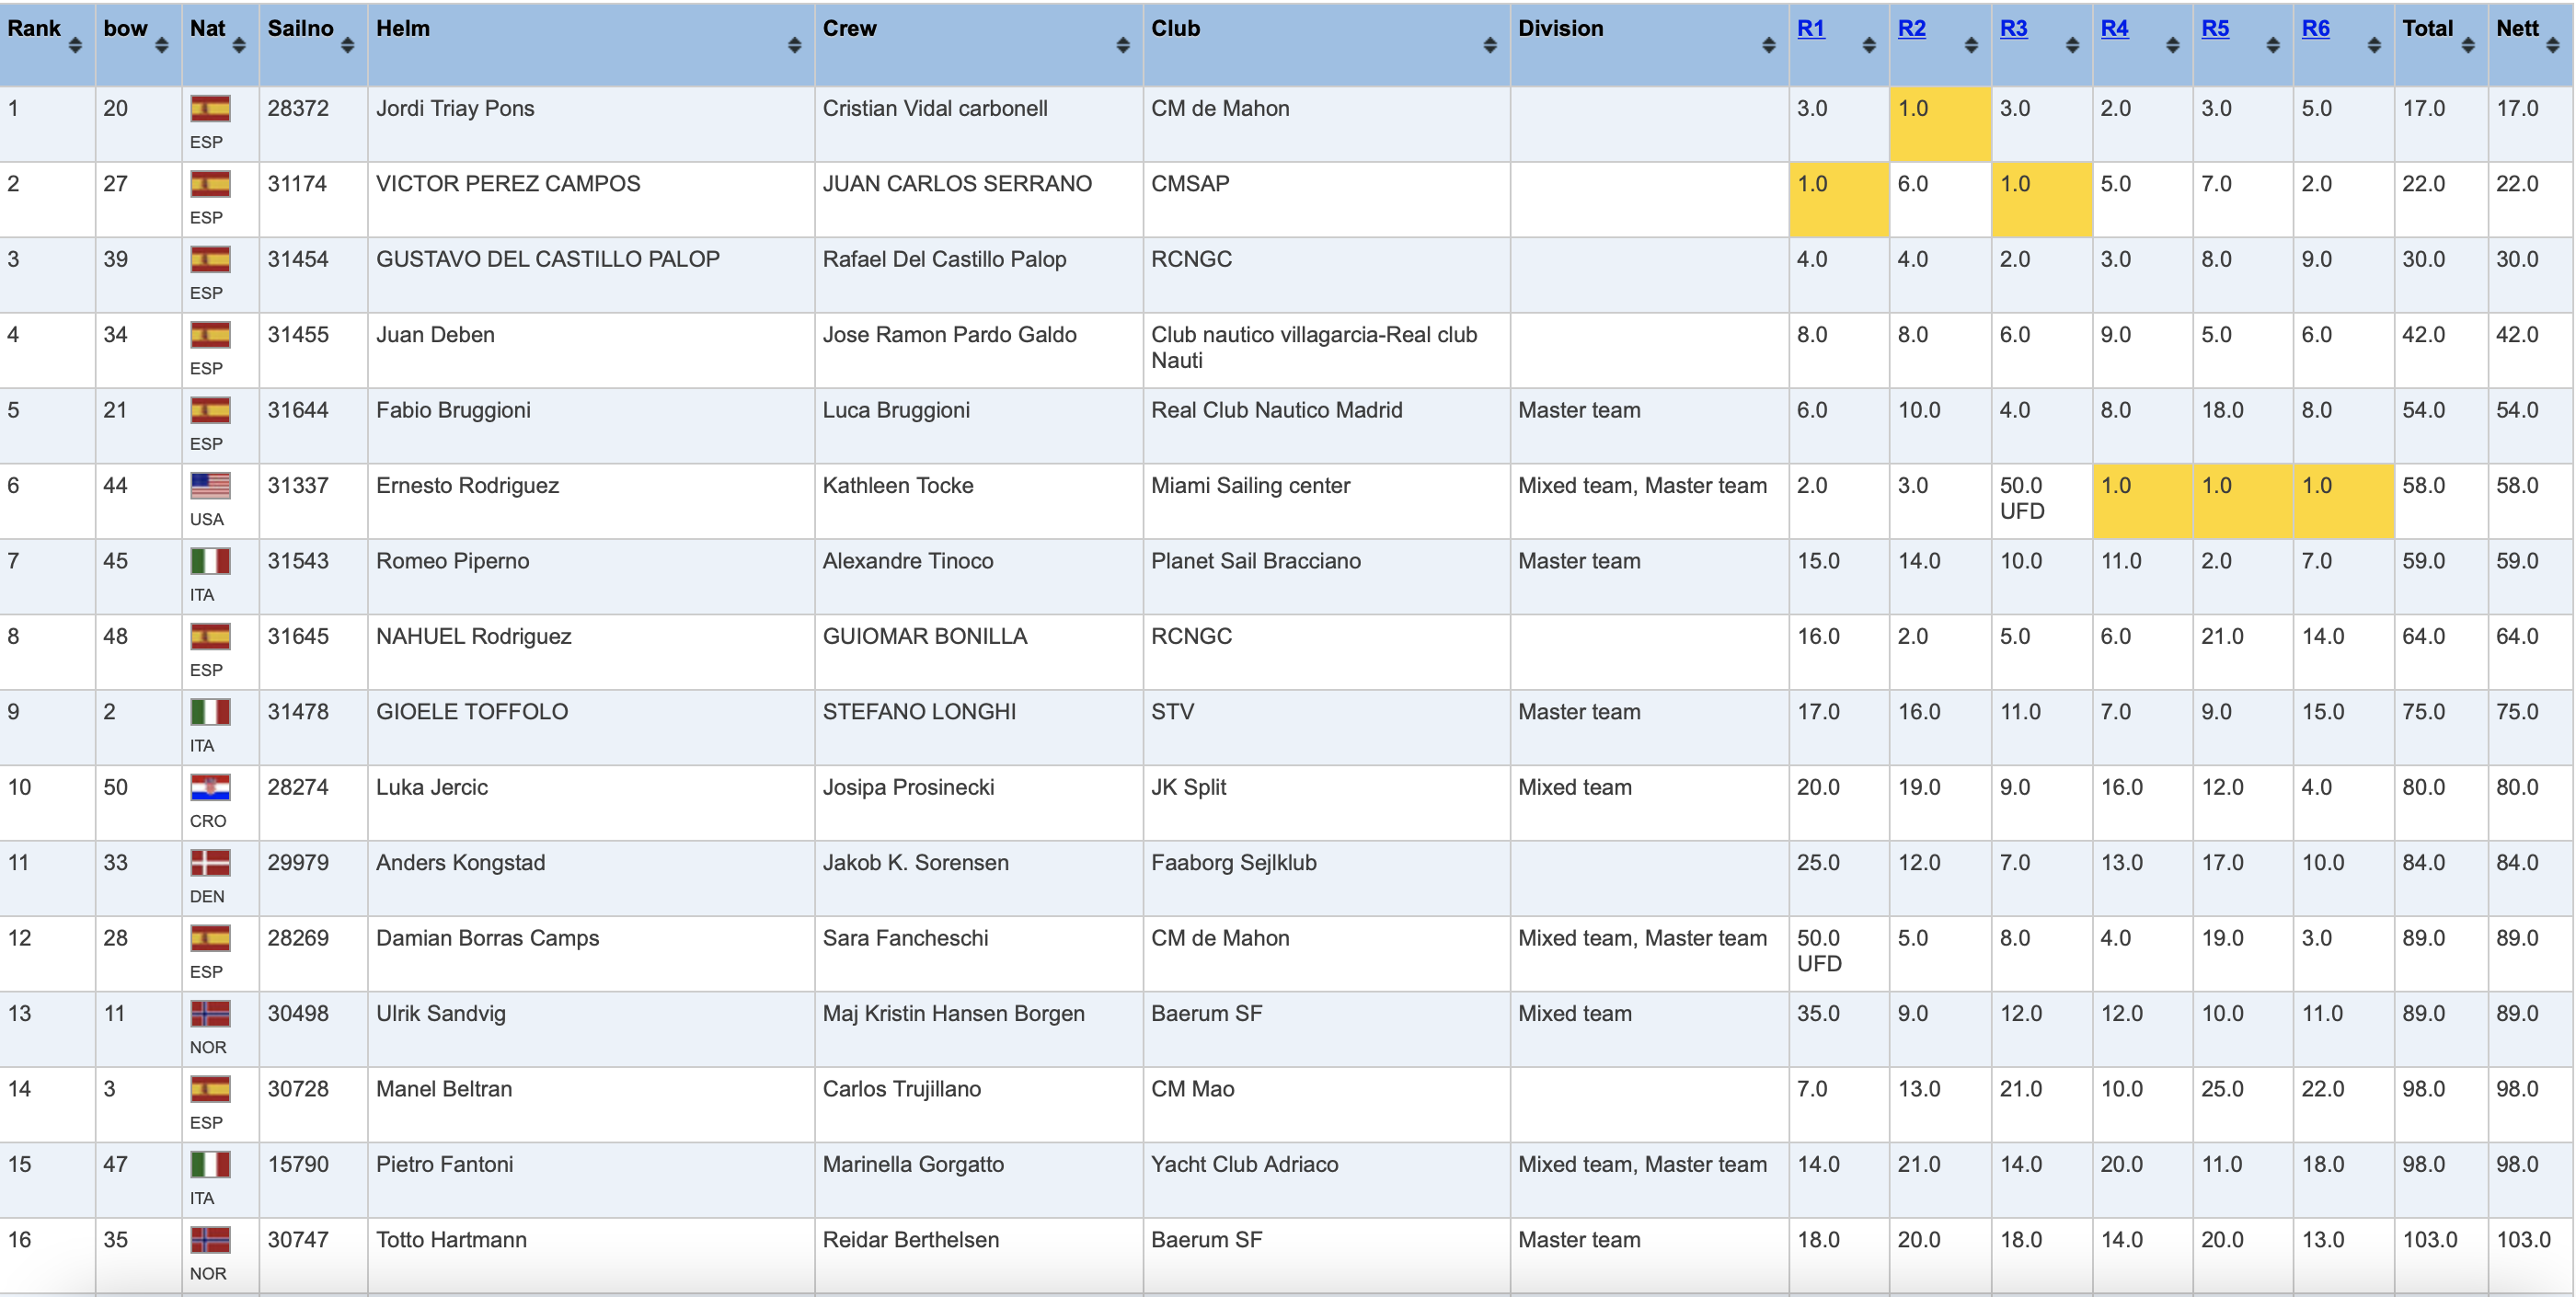Click the 50.0 UFD score of Damian Borras Camps
The width and height of the screenshot is (2576, 1297).
tap(1819, 951)
